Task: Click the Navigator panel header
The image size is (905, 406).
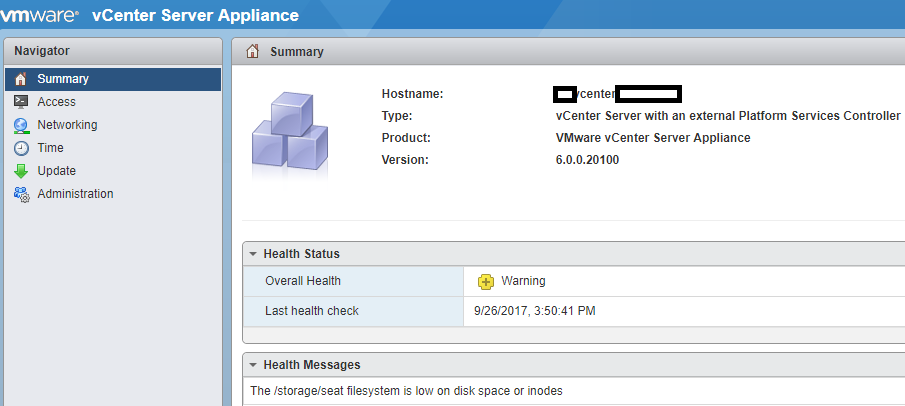Action: (x=113, y=51)
